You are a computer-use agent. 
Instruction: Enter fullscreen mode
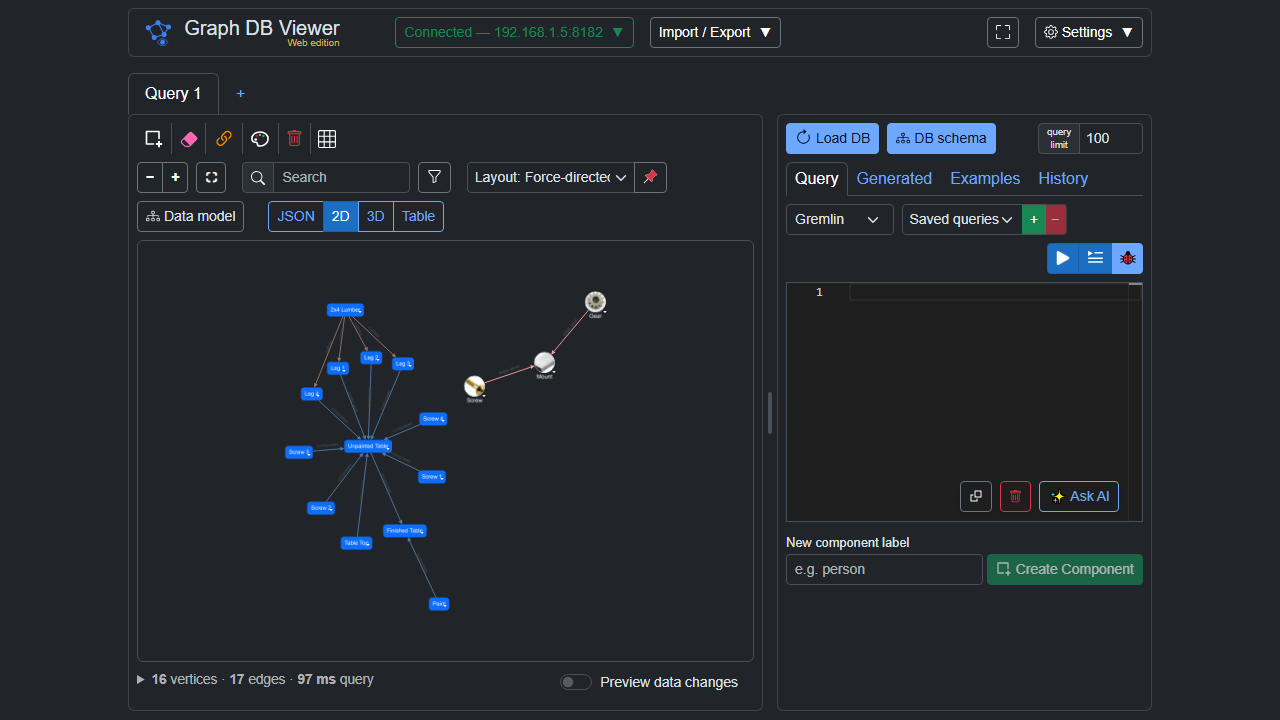pos(1003,32)
